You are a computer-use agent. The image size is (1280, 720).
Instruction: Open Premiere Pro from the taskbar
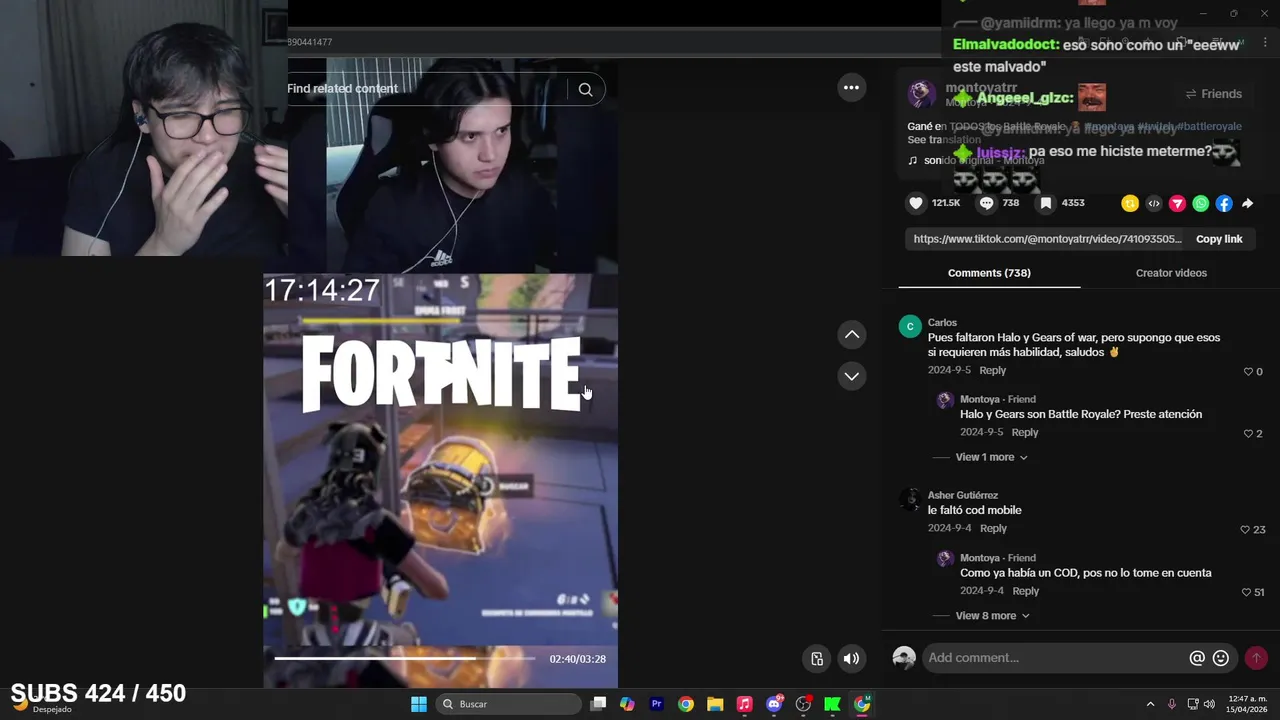pos(656,704)
